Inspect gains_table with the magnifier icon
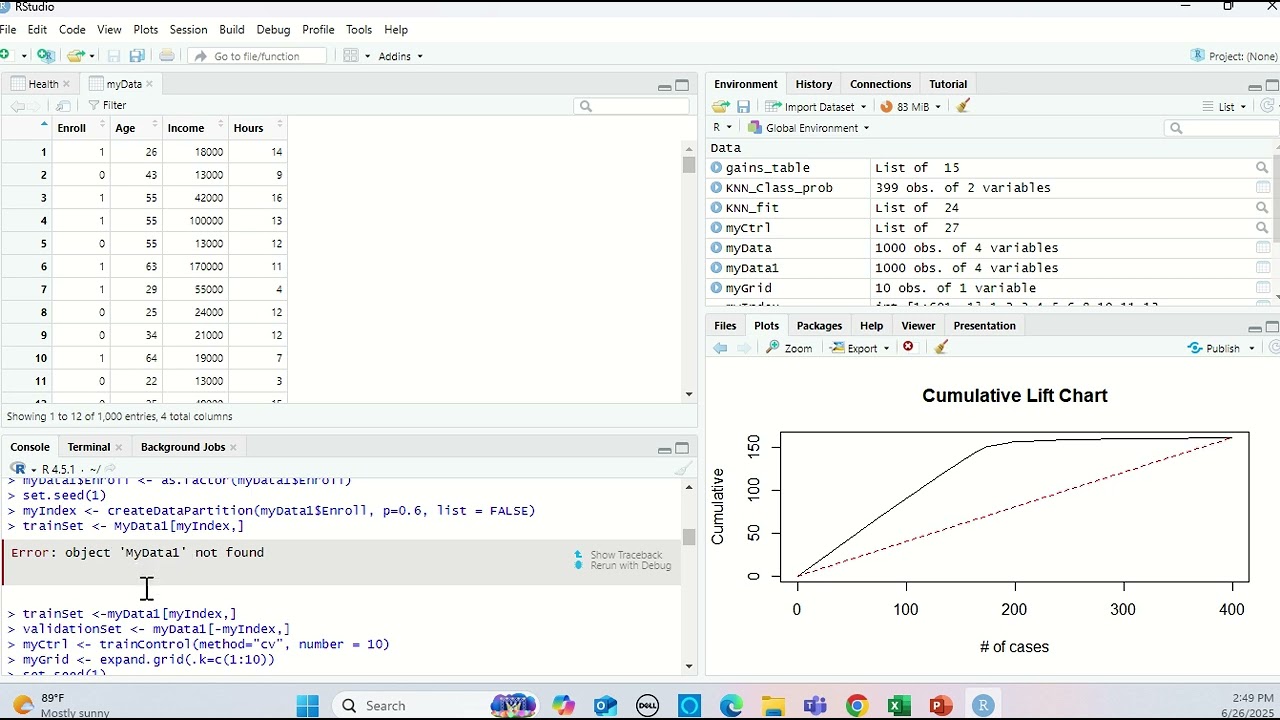 click(x=1262, y=168)
